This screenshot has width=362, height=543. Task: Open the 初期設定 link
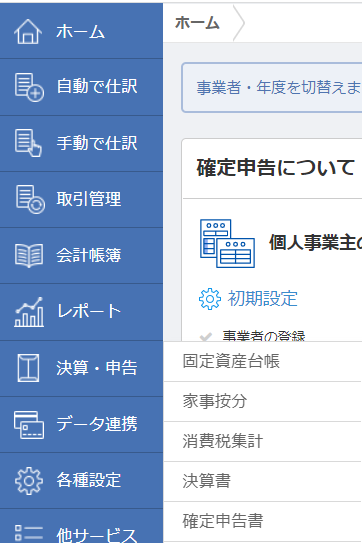[263, 299]
